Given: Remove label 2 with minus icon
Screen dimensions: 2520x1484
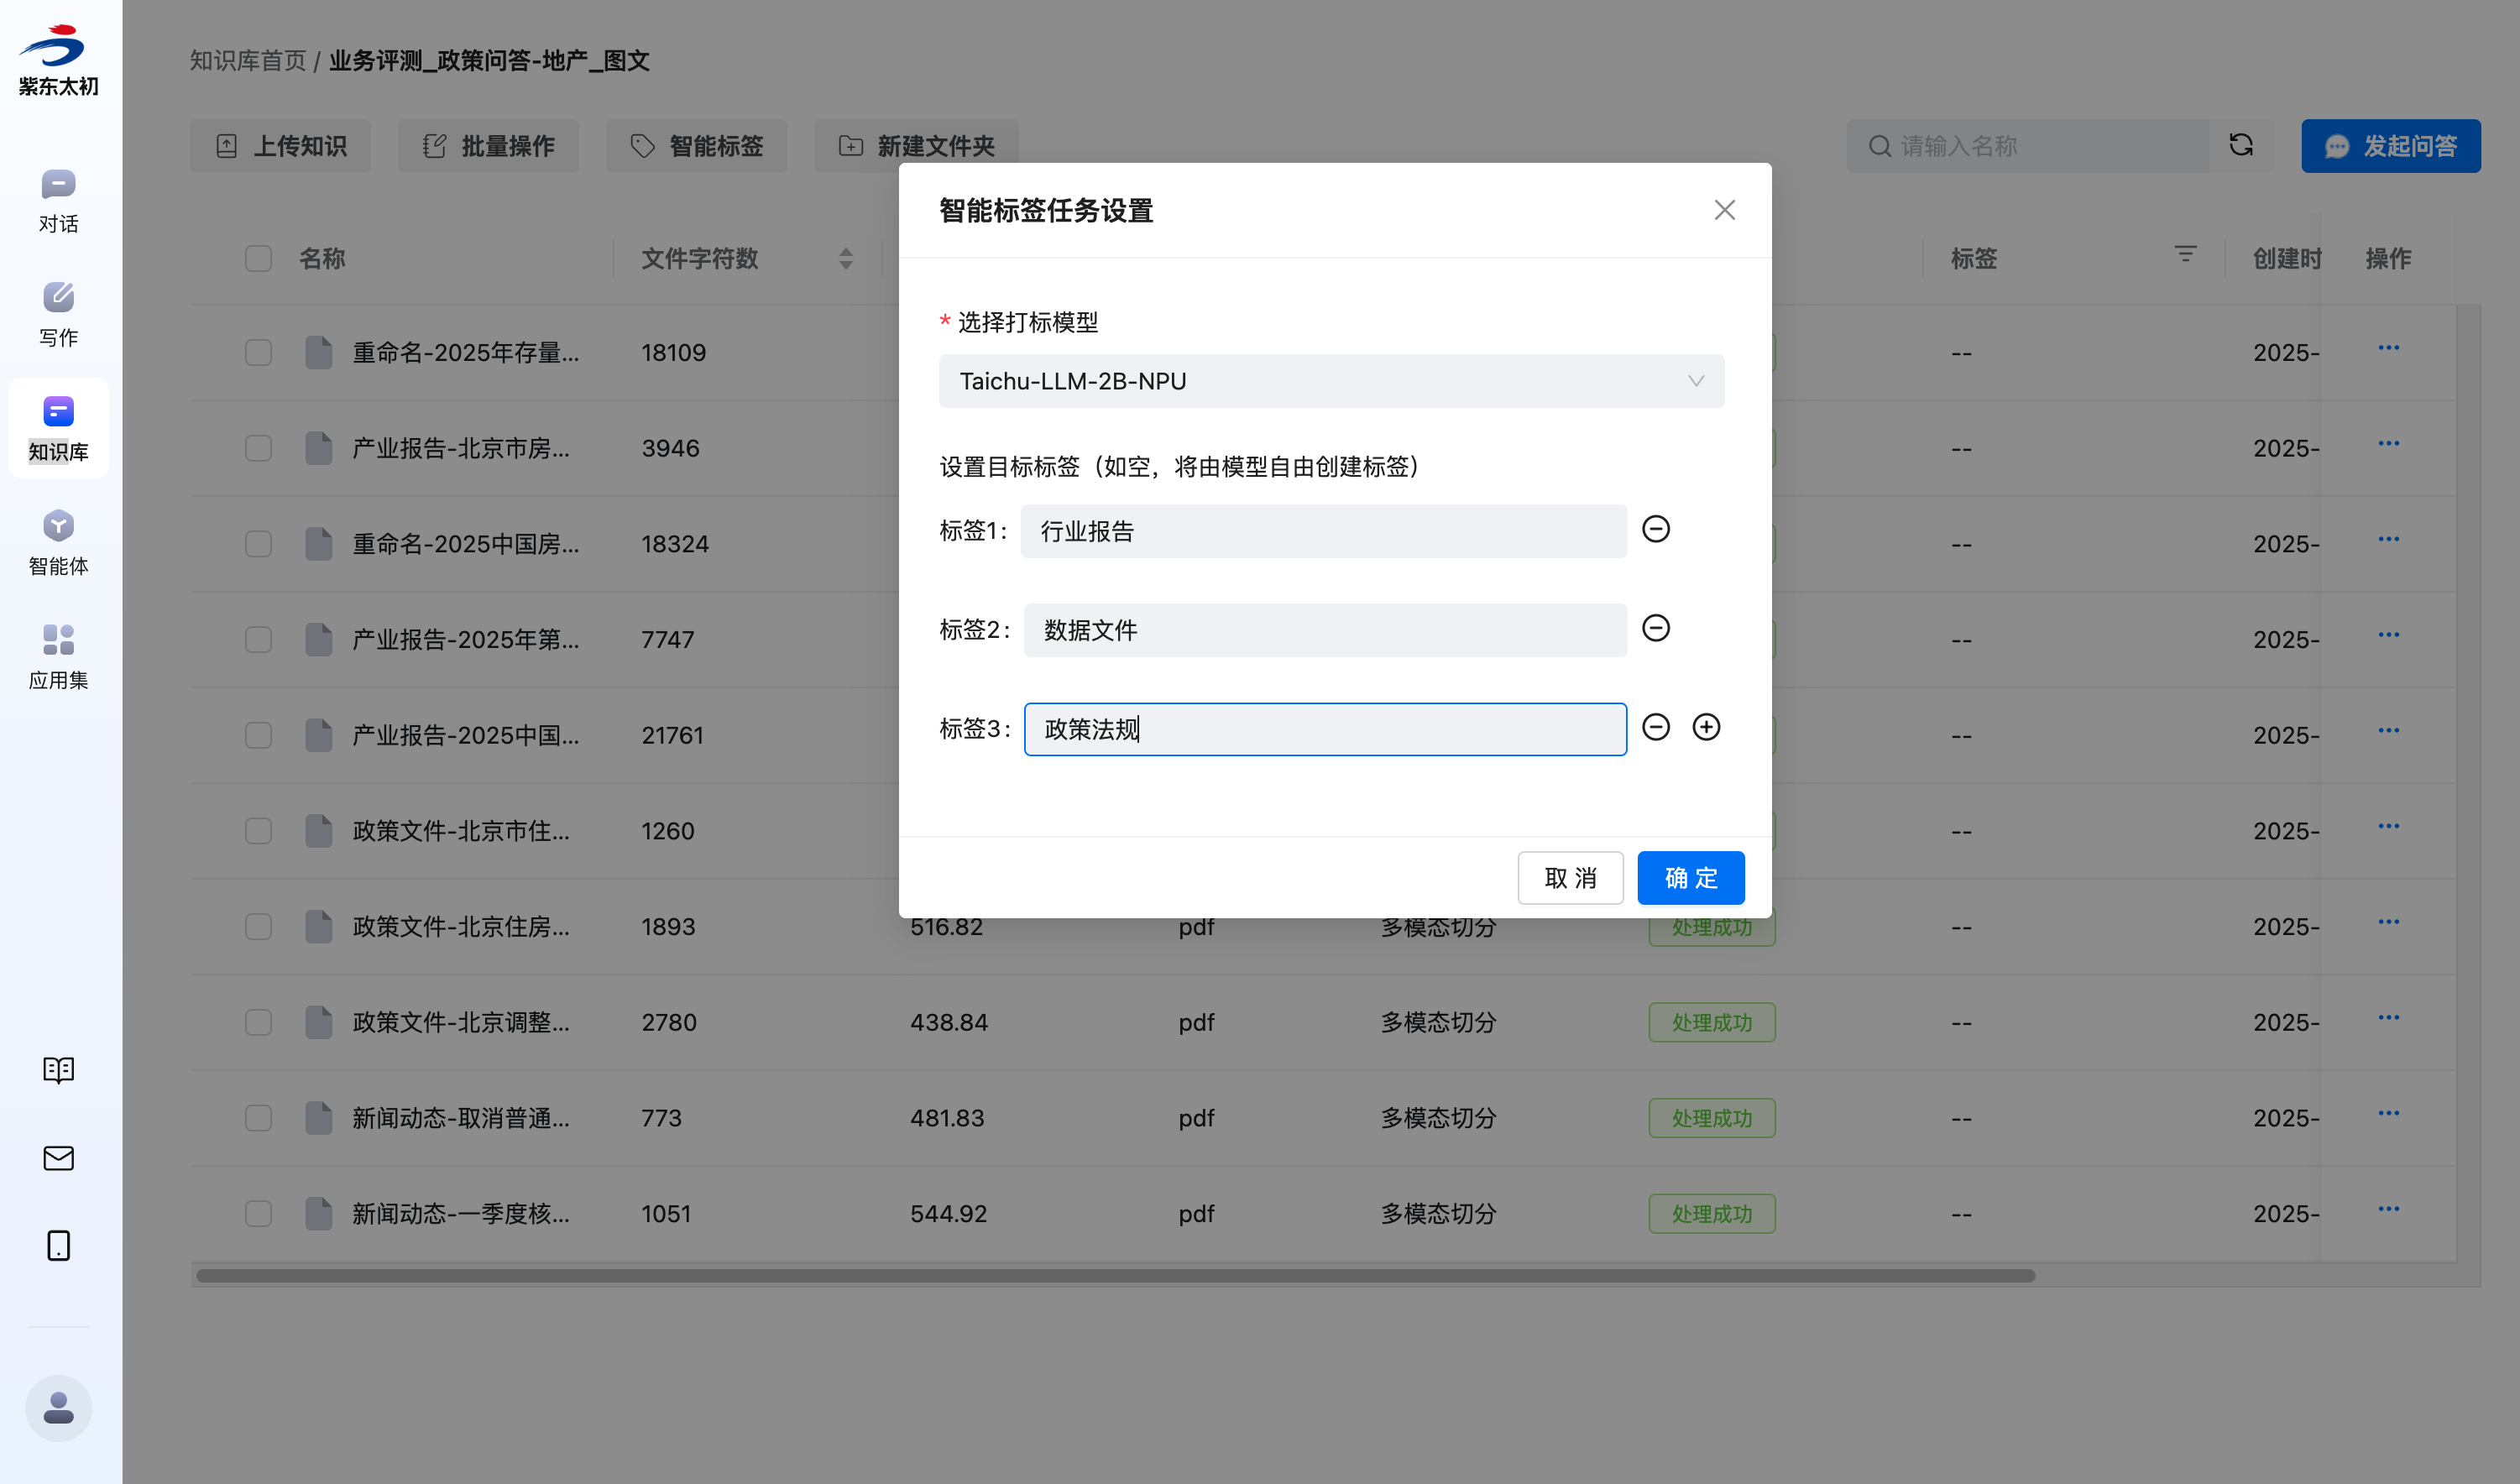Looking at the screenshot, I should (1655, 628).
